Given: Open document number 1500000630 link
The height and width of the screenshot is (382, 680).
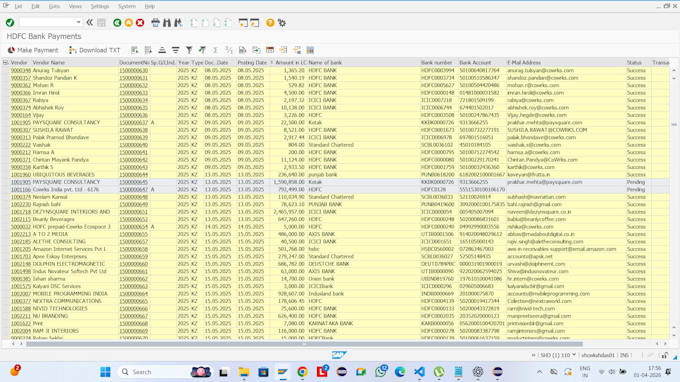Looking at the screenshot, I should (x=134, y=70).
